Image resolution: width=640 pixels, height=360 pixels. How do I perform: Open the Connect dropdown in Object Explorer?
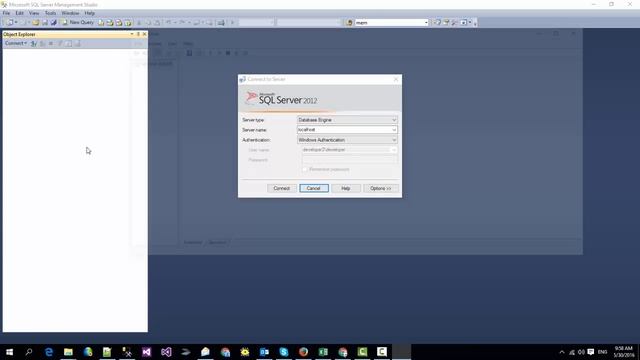tap(16, 43)
